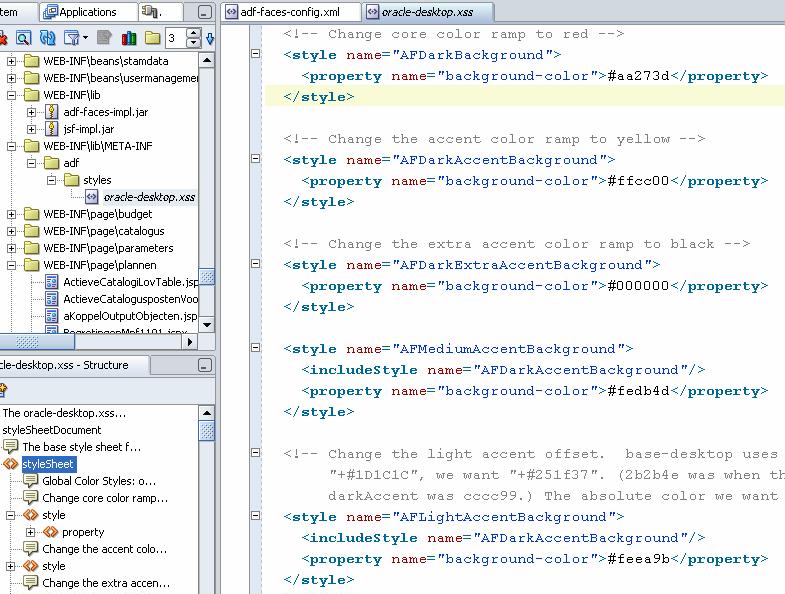Open ActieveCatalogiLovTable.jsp file in tree

[130, 282]
